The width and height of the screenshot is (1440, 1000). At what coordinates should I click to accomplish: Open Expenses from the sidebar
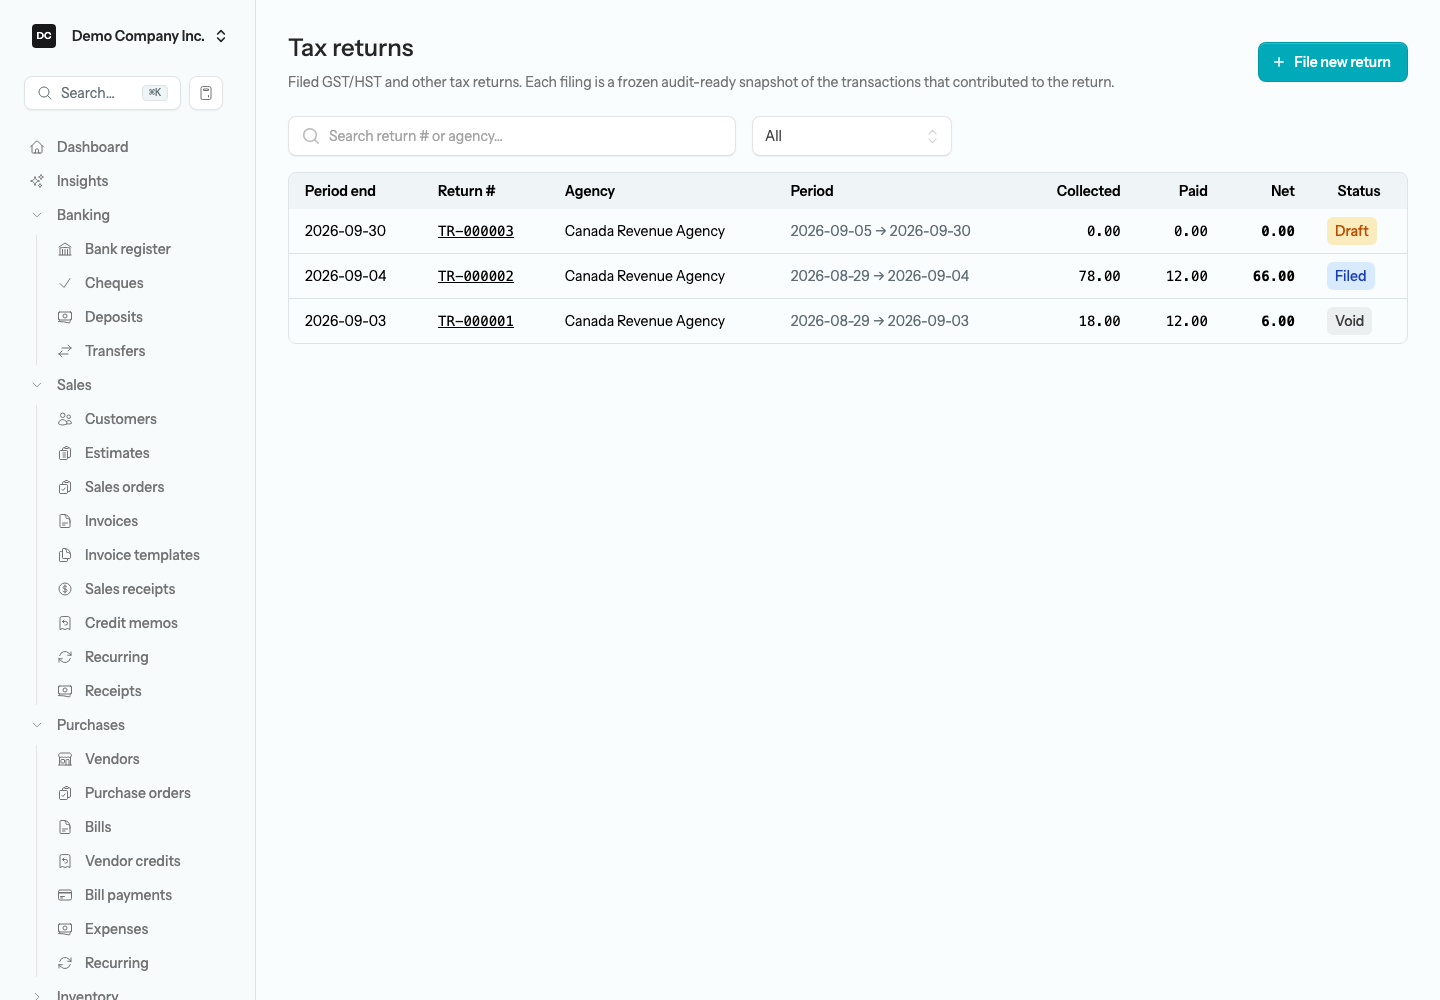pos(117,929)
